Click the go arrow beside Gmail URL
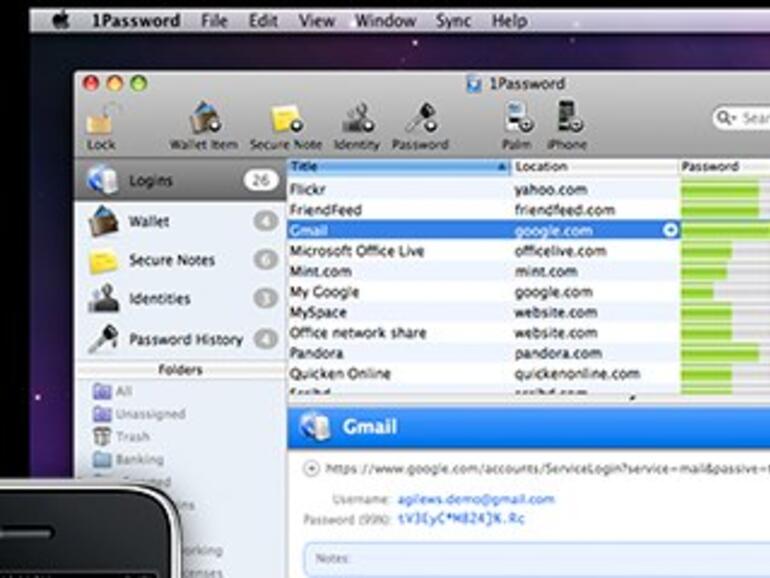This screenshot has height=578, width=770. click(311, 468)
